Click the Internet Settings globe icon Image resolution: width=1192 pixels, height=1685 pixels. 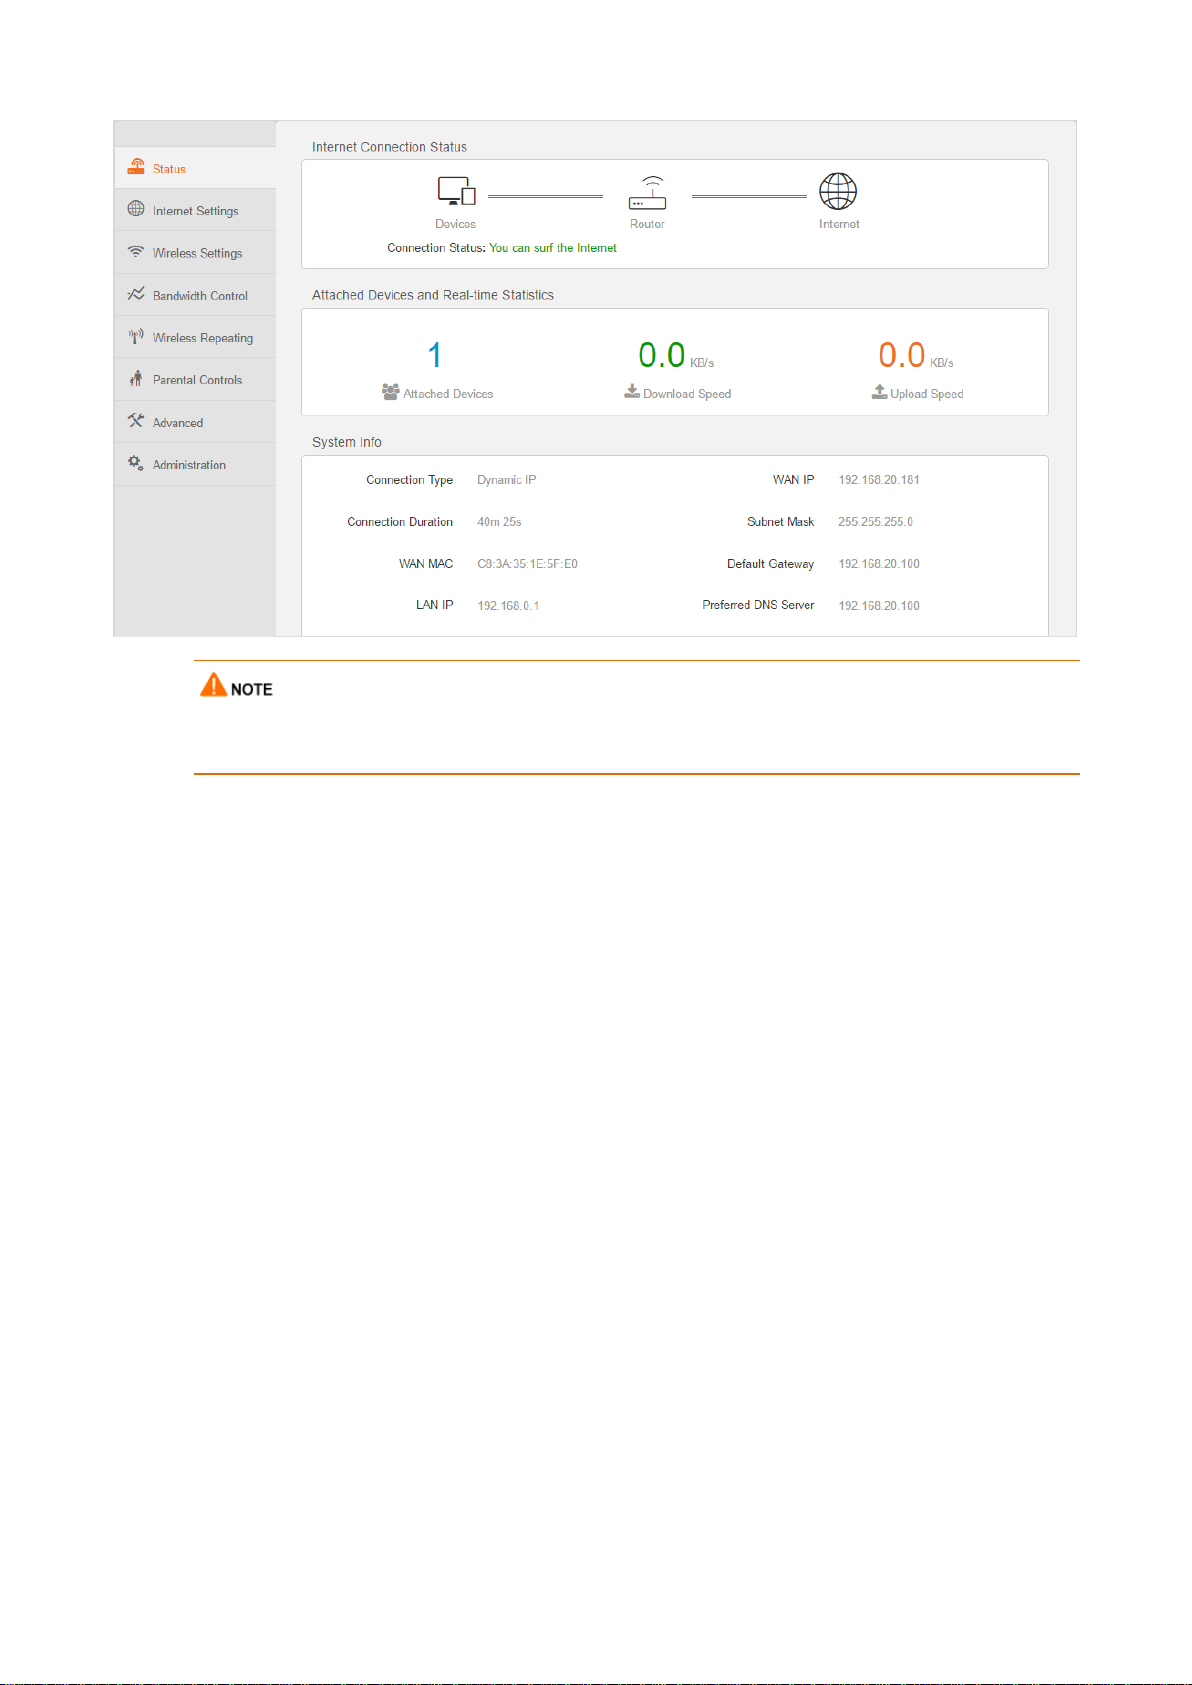tap(136, 209)
